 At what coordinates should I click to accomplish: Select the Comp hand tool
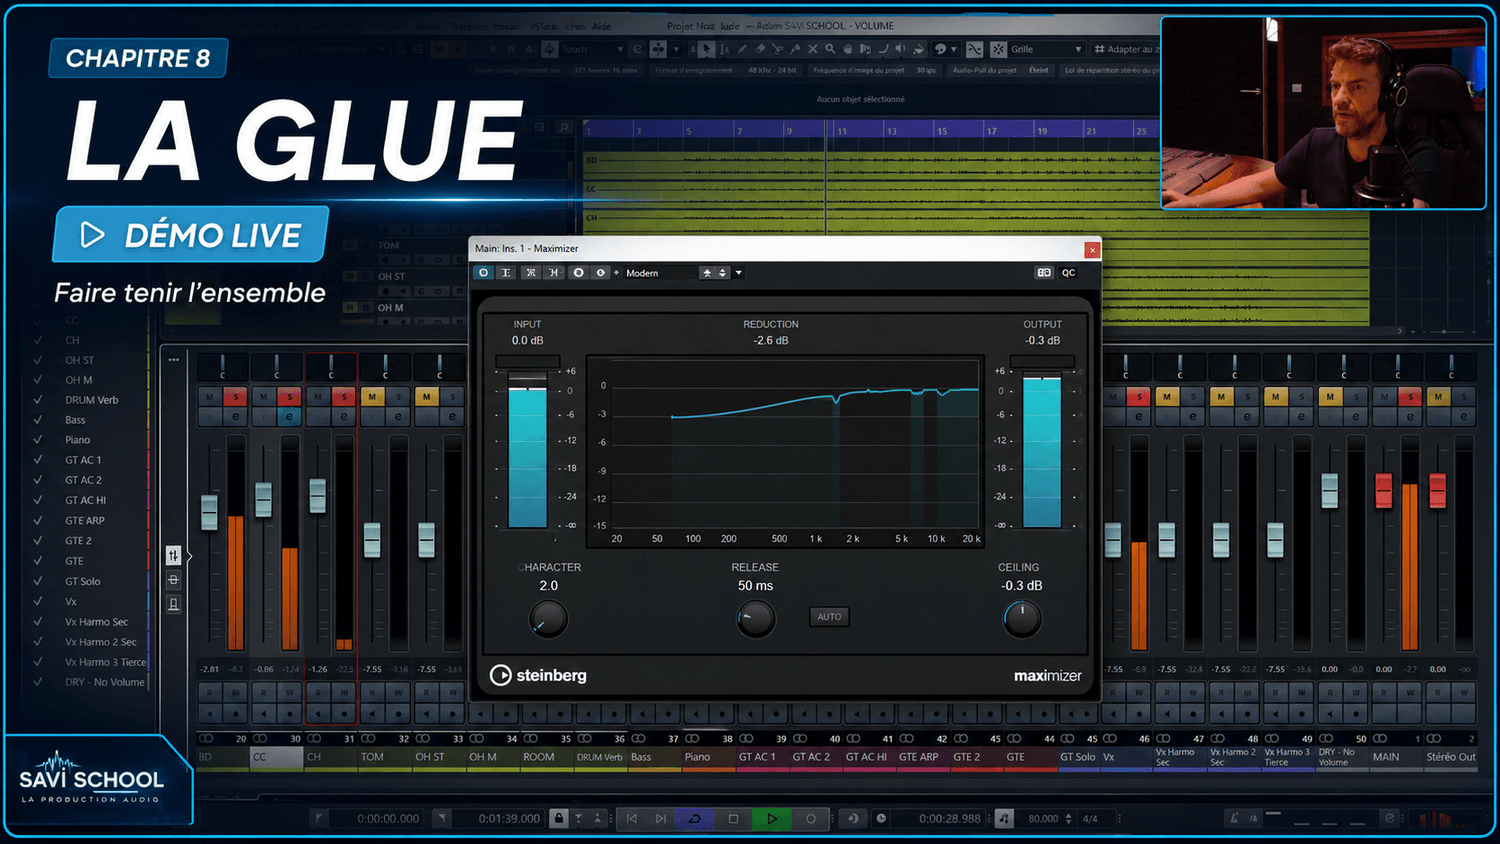[848, 49]
